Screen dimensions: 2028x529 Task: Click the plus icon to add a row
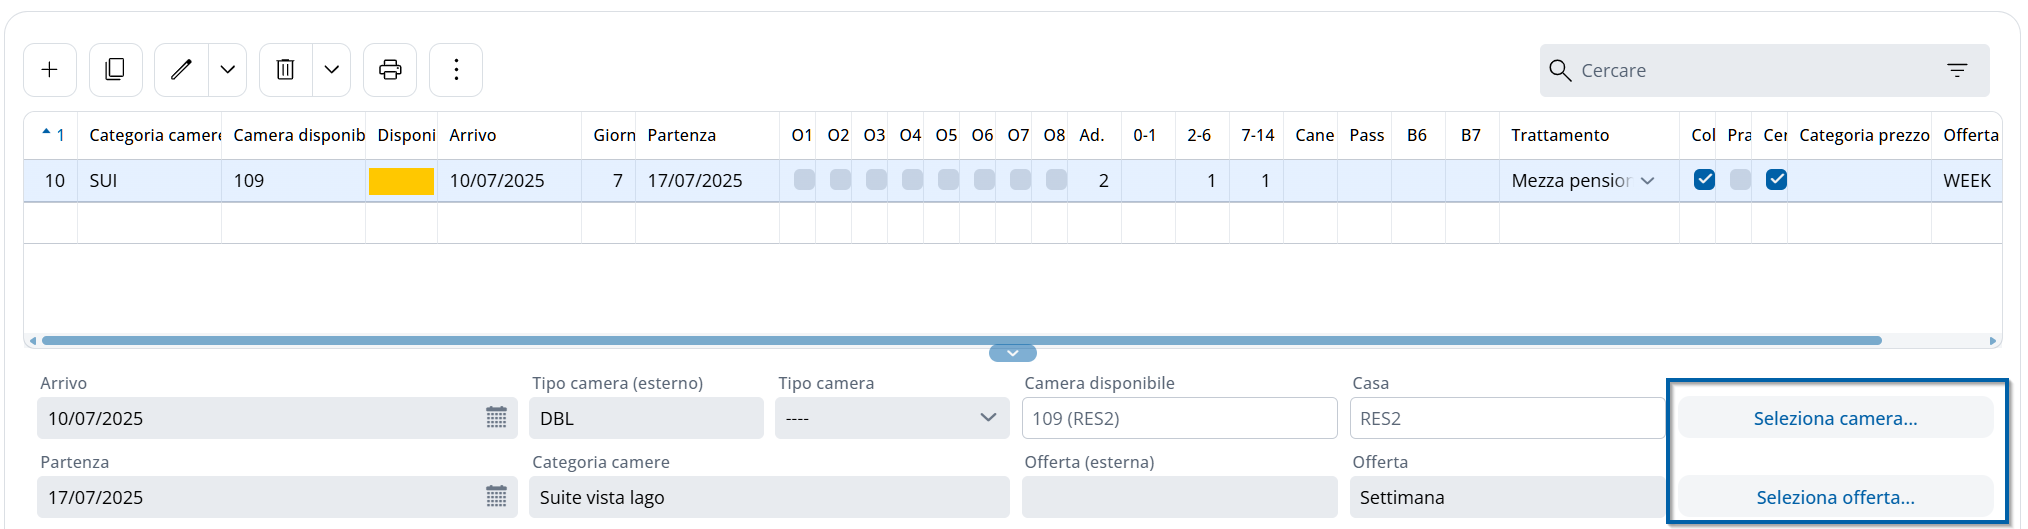49,70
